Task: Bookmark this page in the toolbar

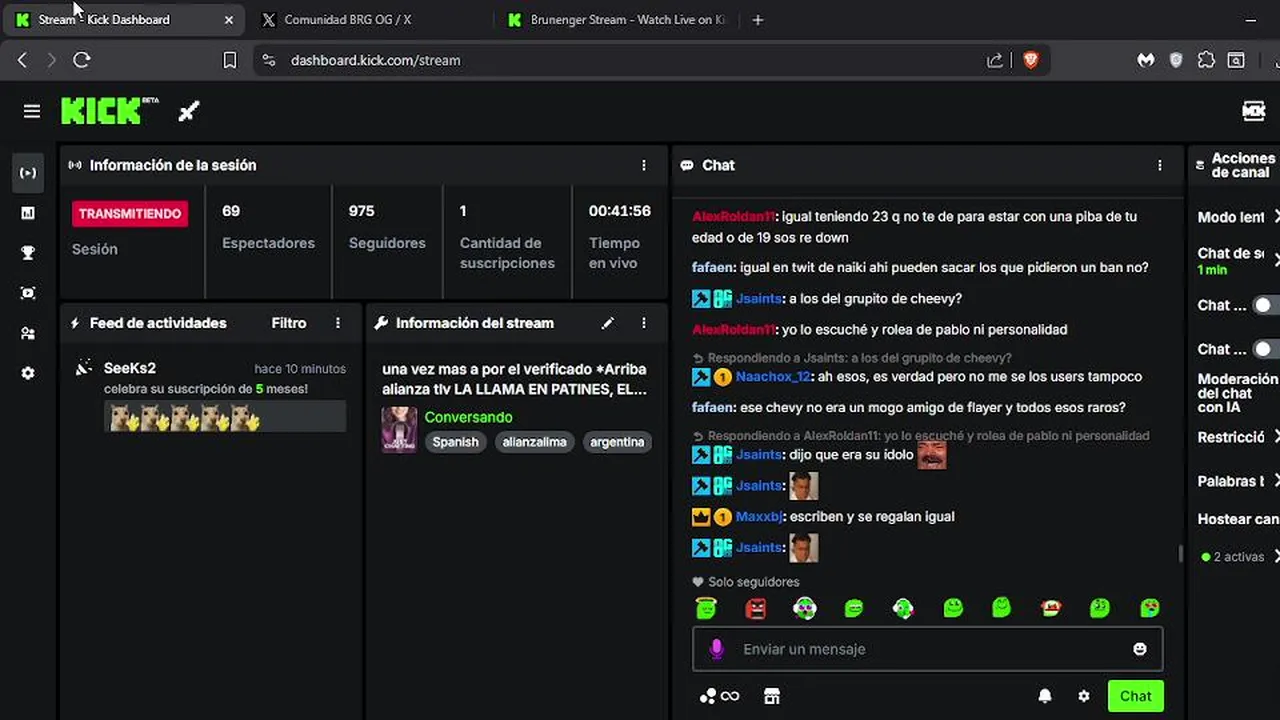Action: 229,60
